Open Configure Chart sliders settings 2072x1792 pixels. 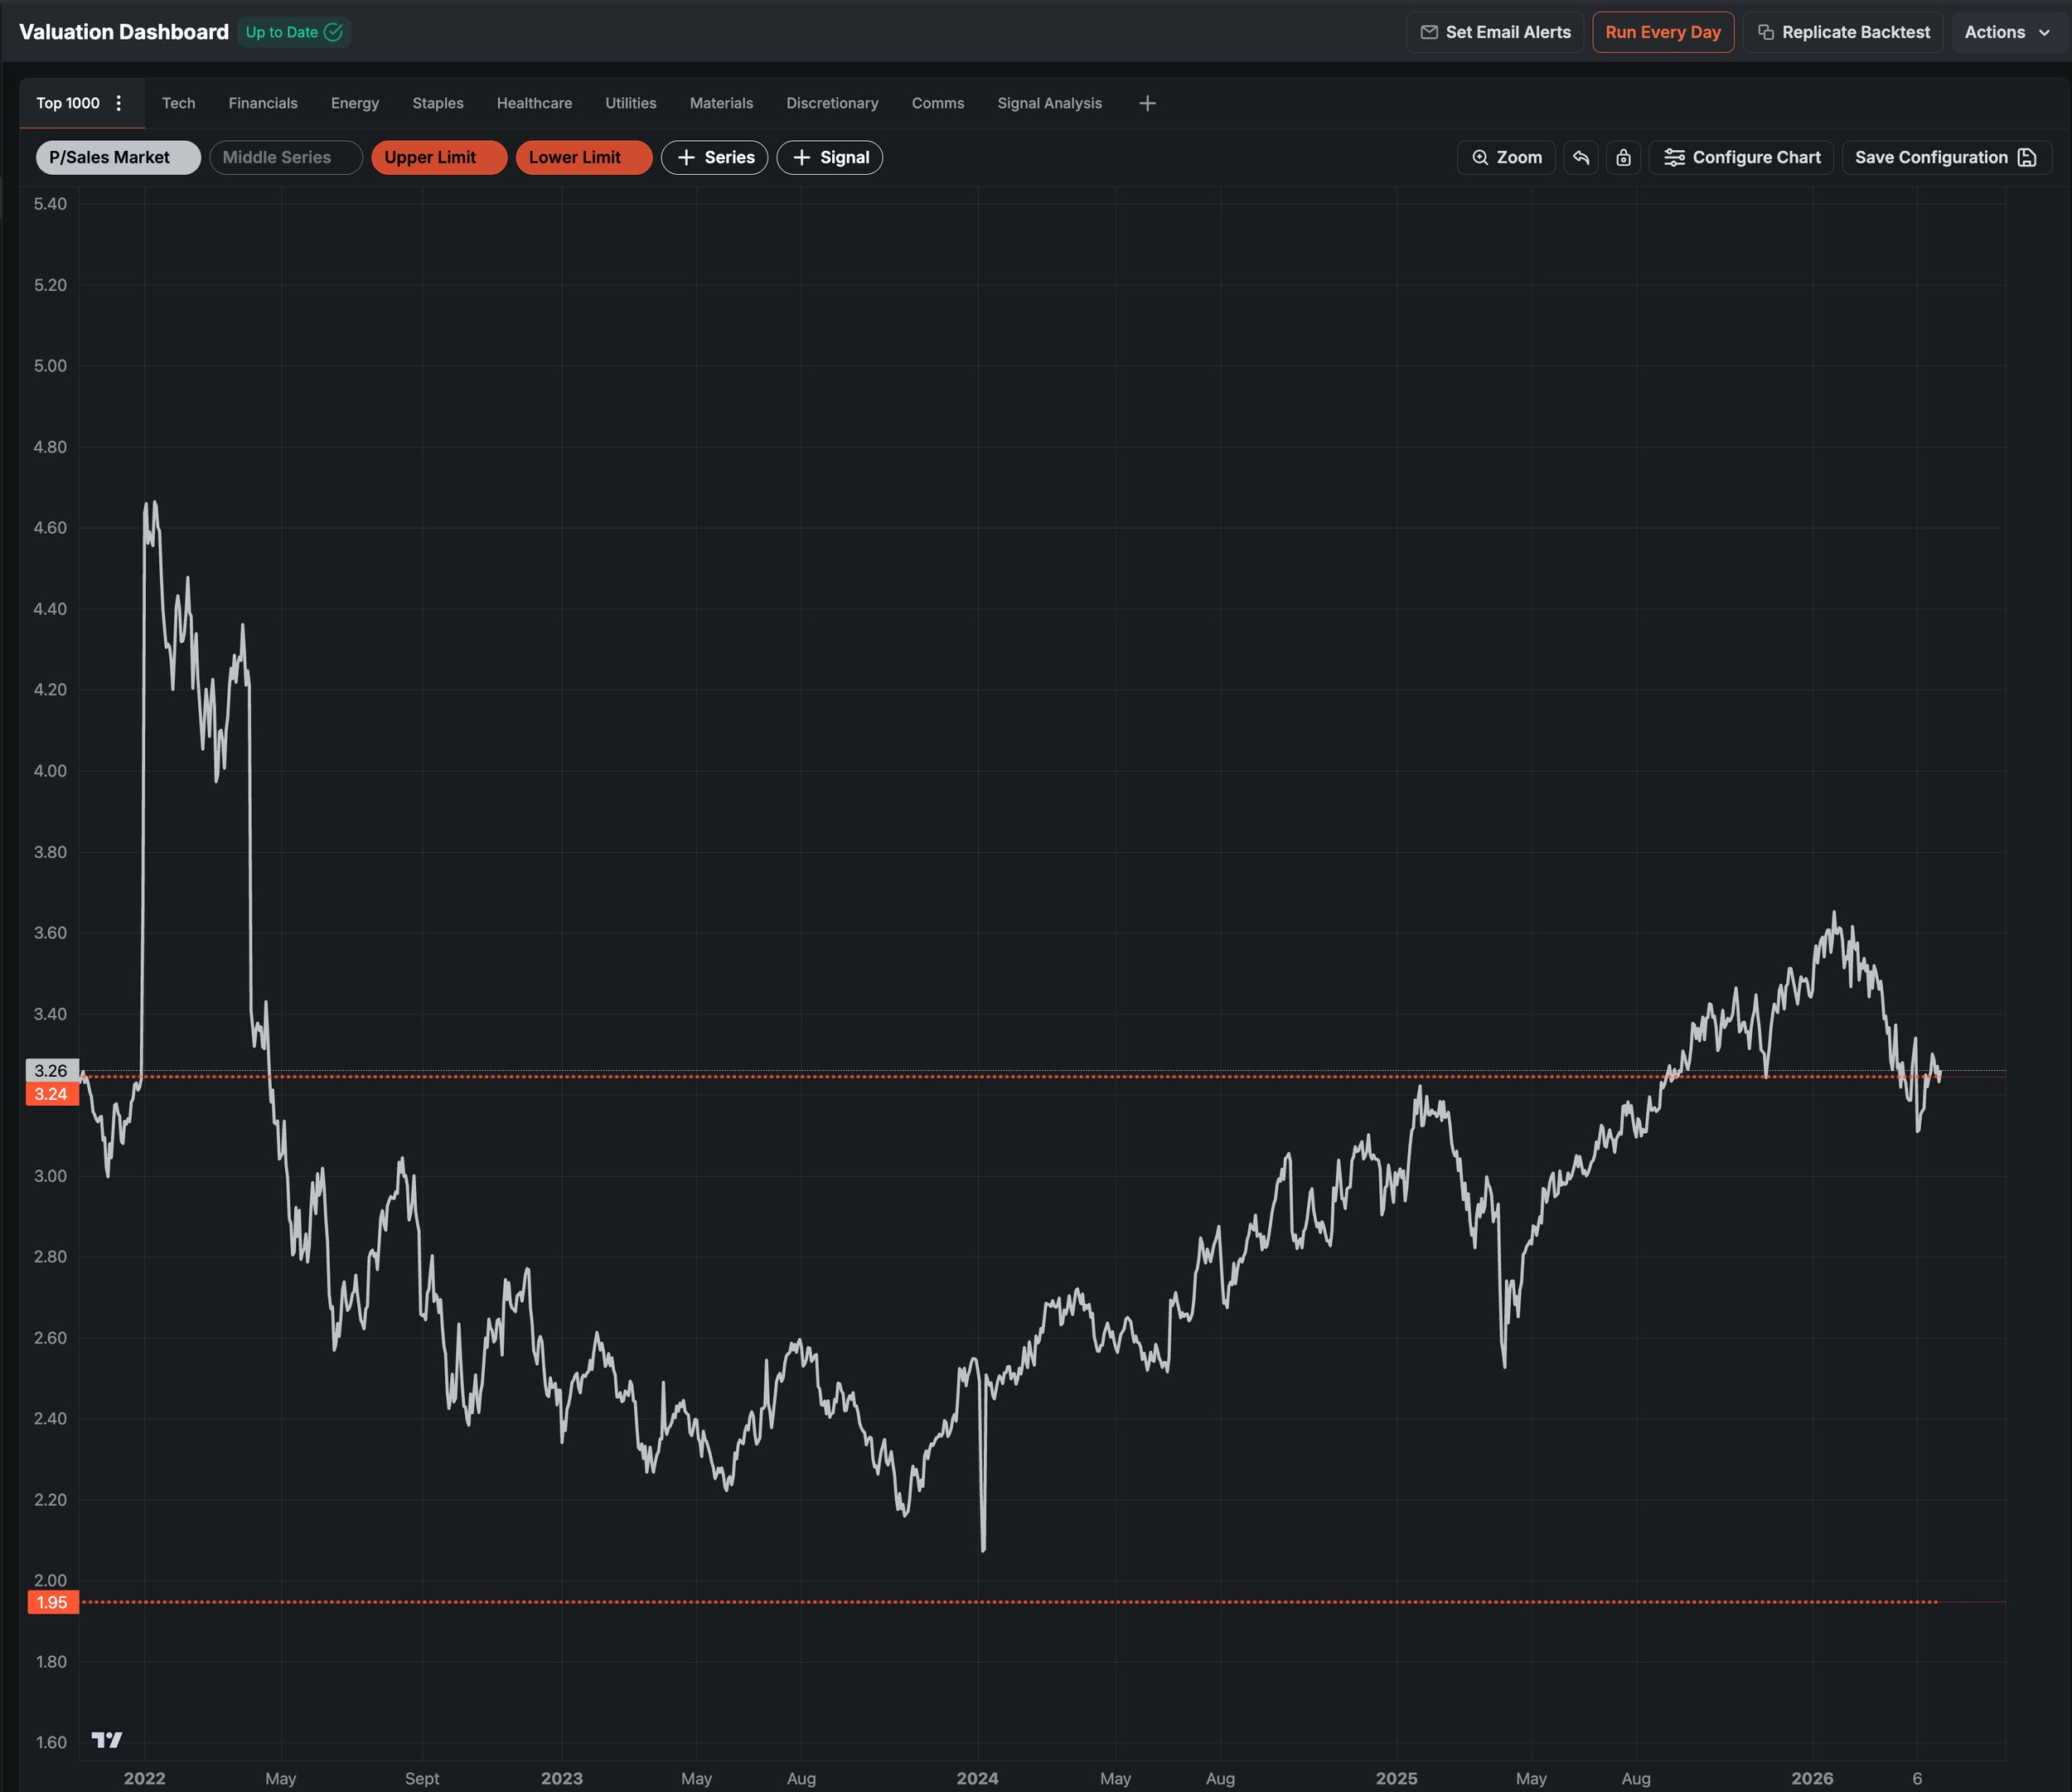pos(1741,157)
